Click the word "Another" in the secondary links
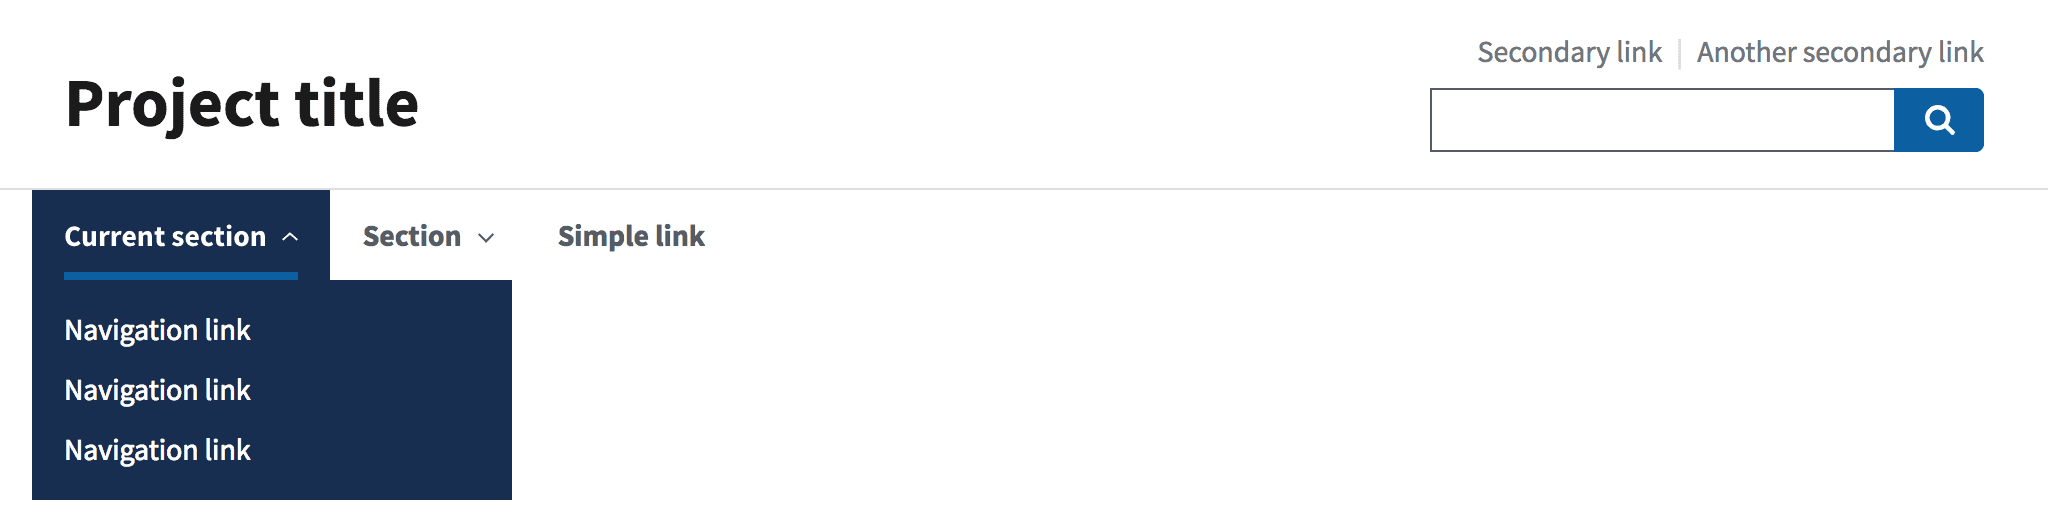The height and width of the screenshot is (513, 2048). click(x=1745, y=52)
